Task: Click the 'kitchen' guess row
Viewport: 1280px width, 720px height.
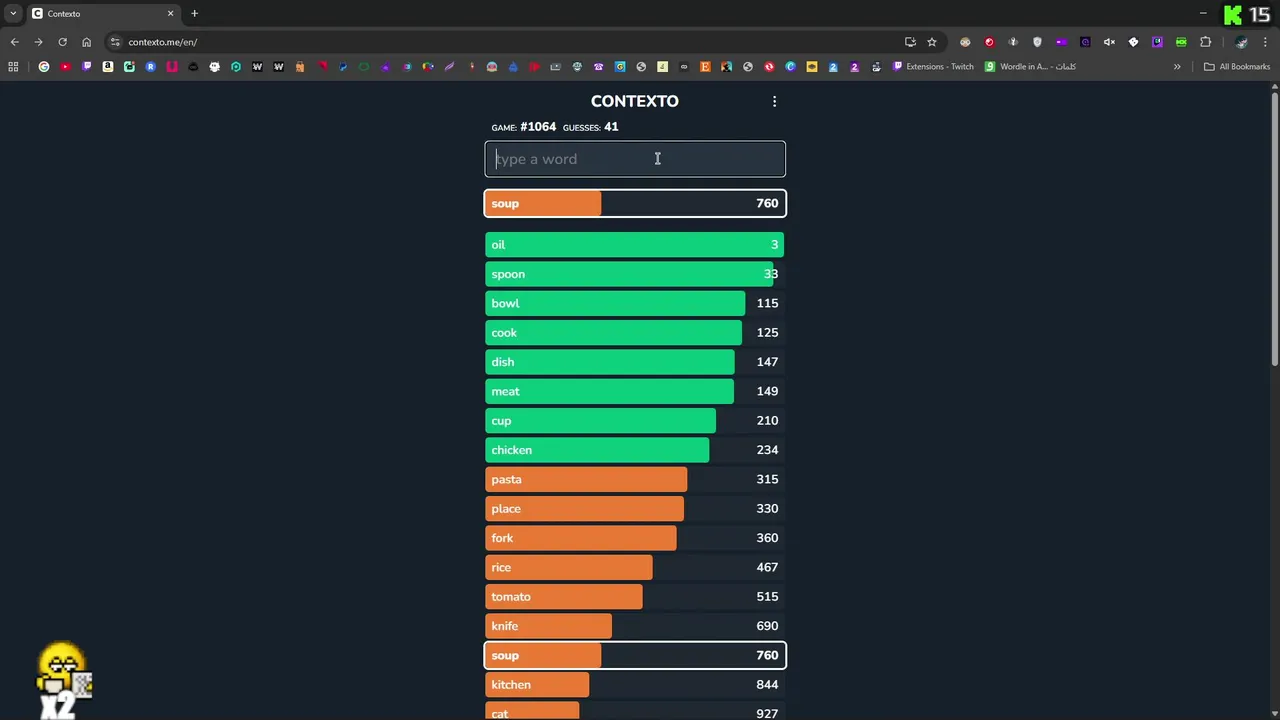Action: click(635, 685)
